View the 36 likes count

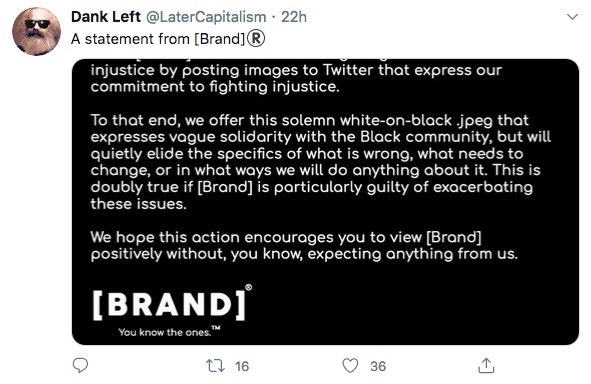pos(378,366)
